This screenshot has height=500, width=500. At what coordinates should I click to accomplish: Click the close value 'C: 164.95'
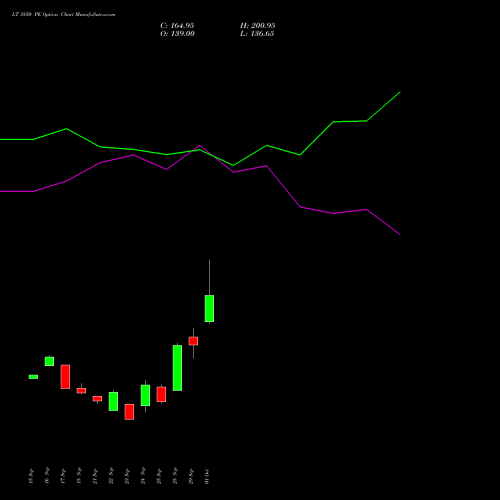(x=177, y=26)
